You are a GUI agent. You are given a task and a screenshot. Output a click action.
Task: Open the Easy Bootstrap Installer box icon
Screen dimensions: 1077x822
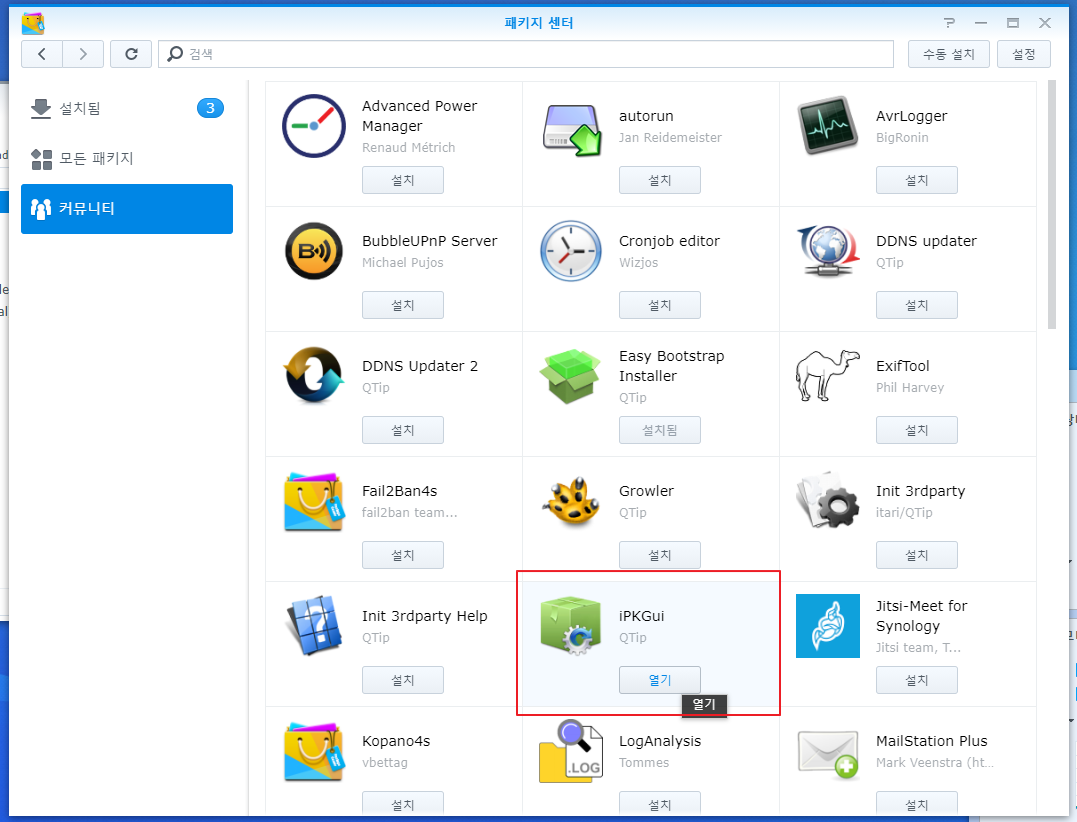569,376
